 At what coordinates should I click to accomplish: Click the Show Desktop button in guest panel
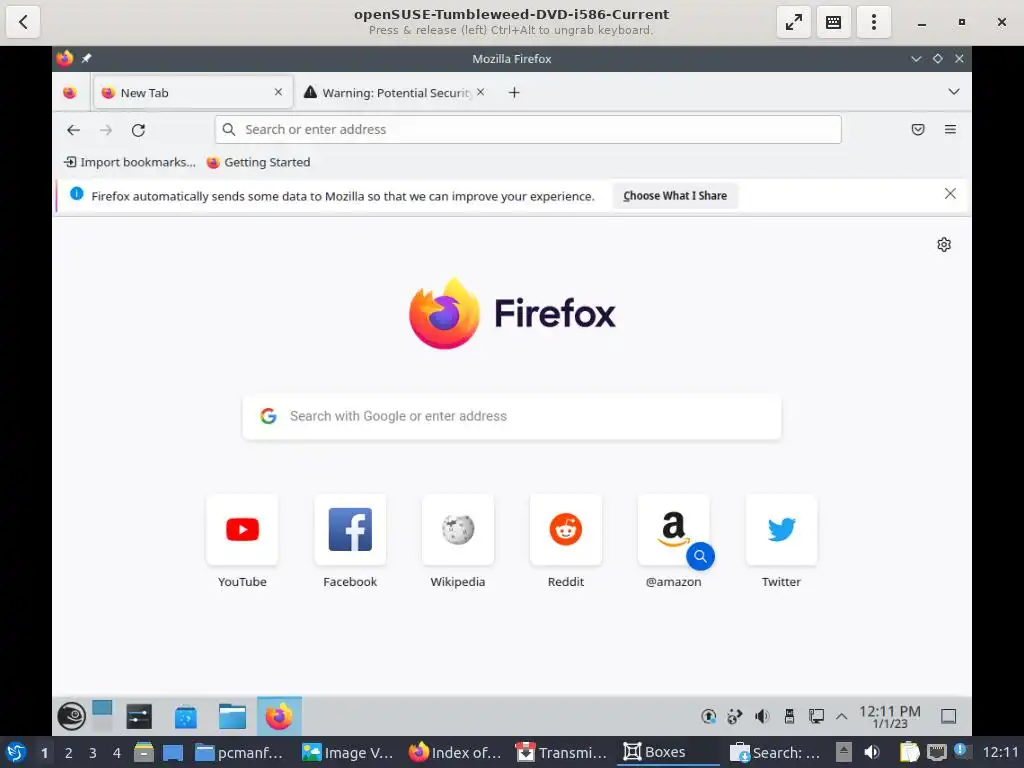[x=948, y=716]
